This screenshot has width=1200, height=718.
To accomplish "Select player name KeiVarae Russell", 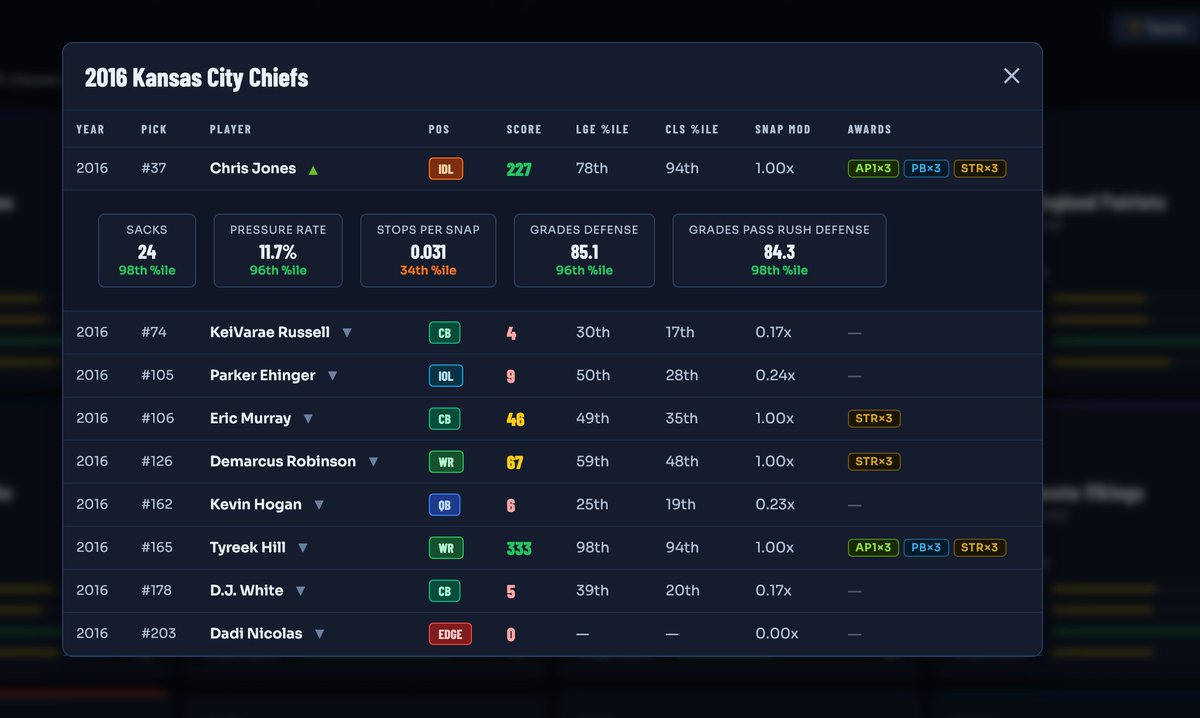I will pyautogui.click(x=270, y=332).
